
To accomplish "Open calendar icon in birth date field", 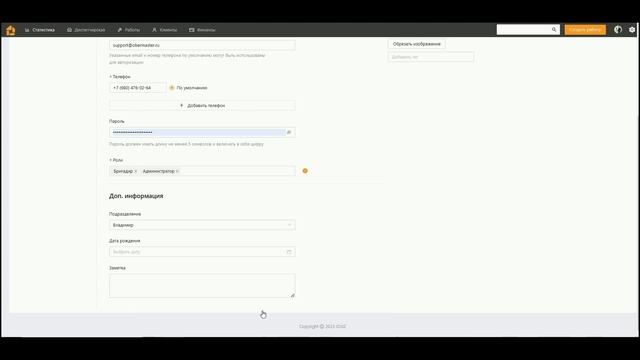I will 289,252.
